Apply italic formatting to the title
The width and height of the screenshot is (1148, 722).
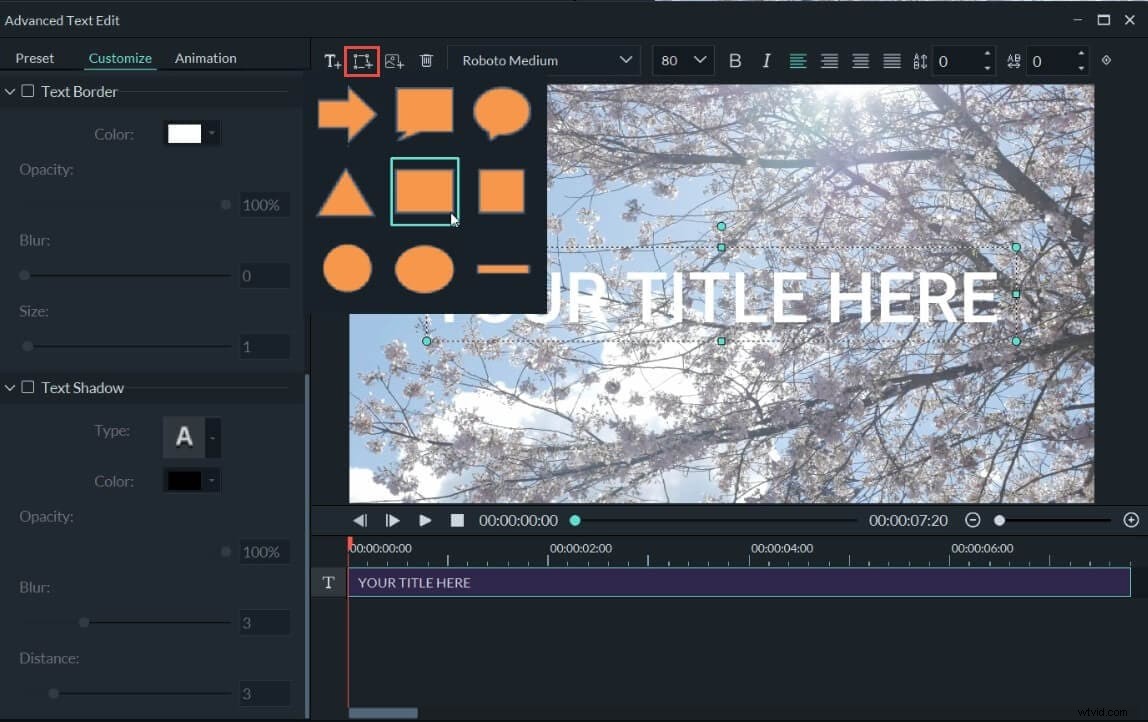coord(766,60)
